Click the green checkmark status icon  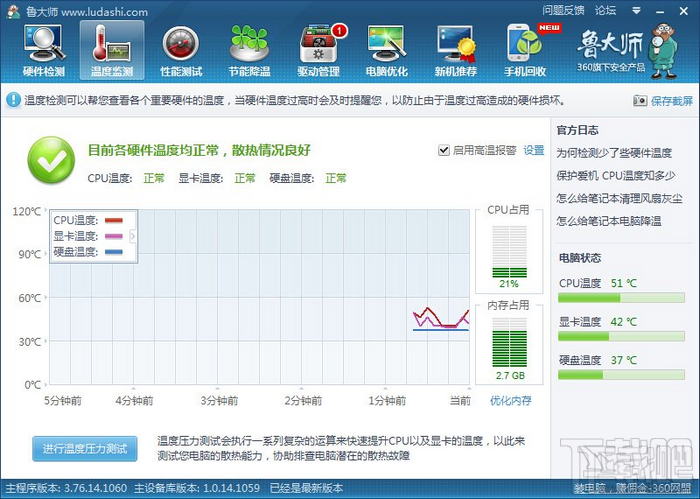(x=51, y=160)
